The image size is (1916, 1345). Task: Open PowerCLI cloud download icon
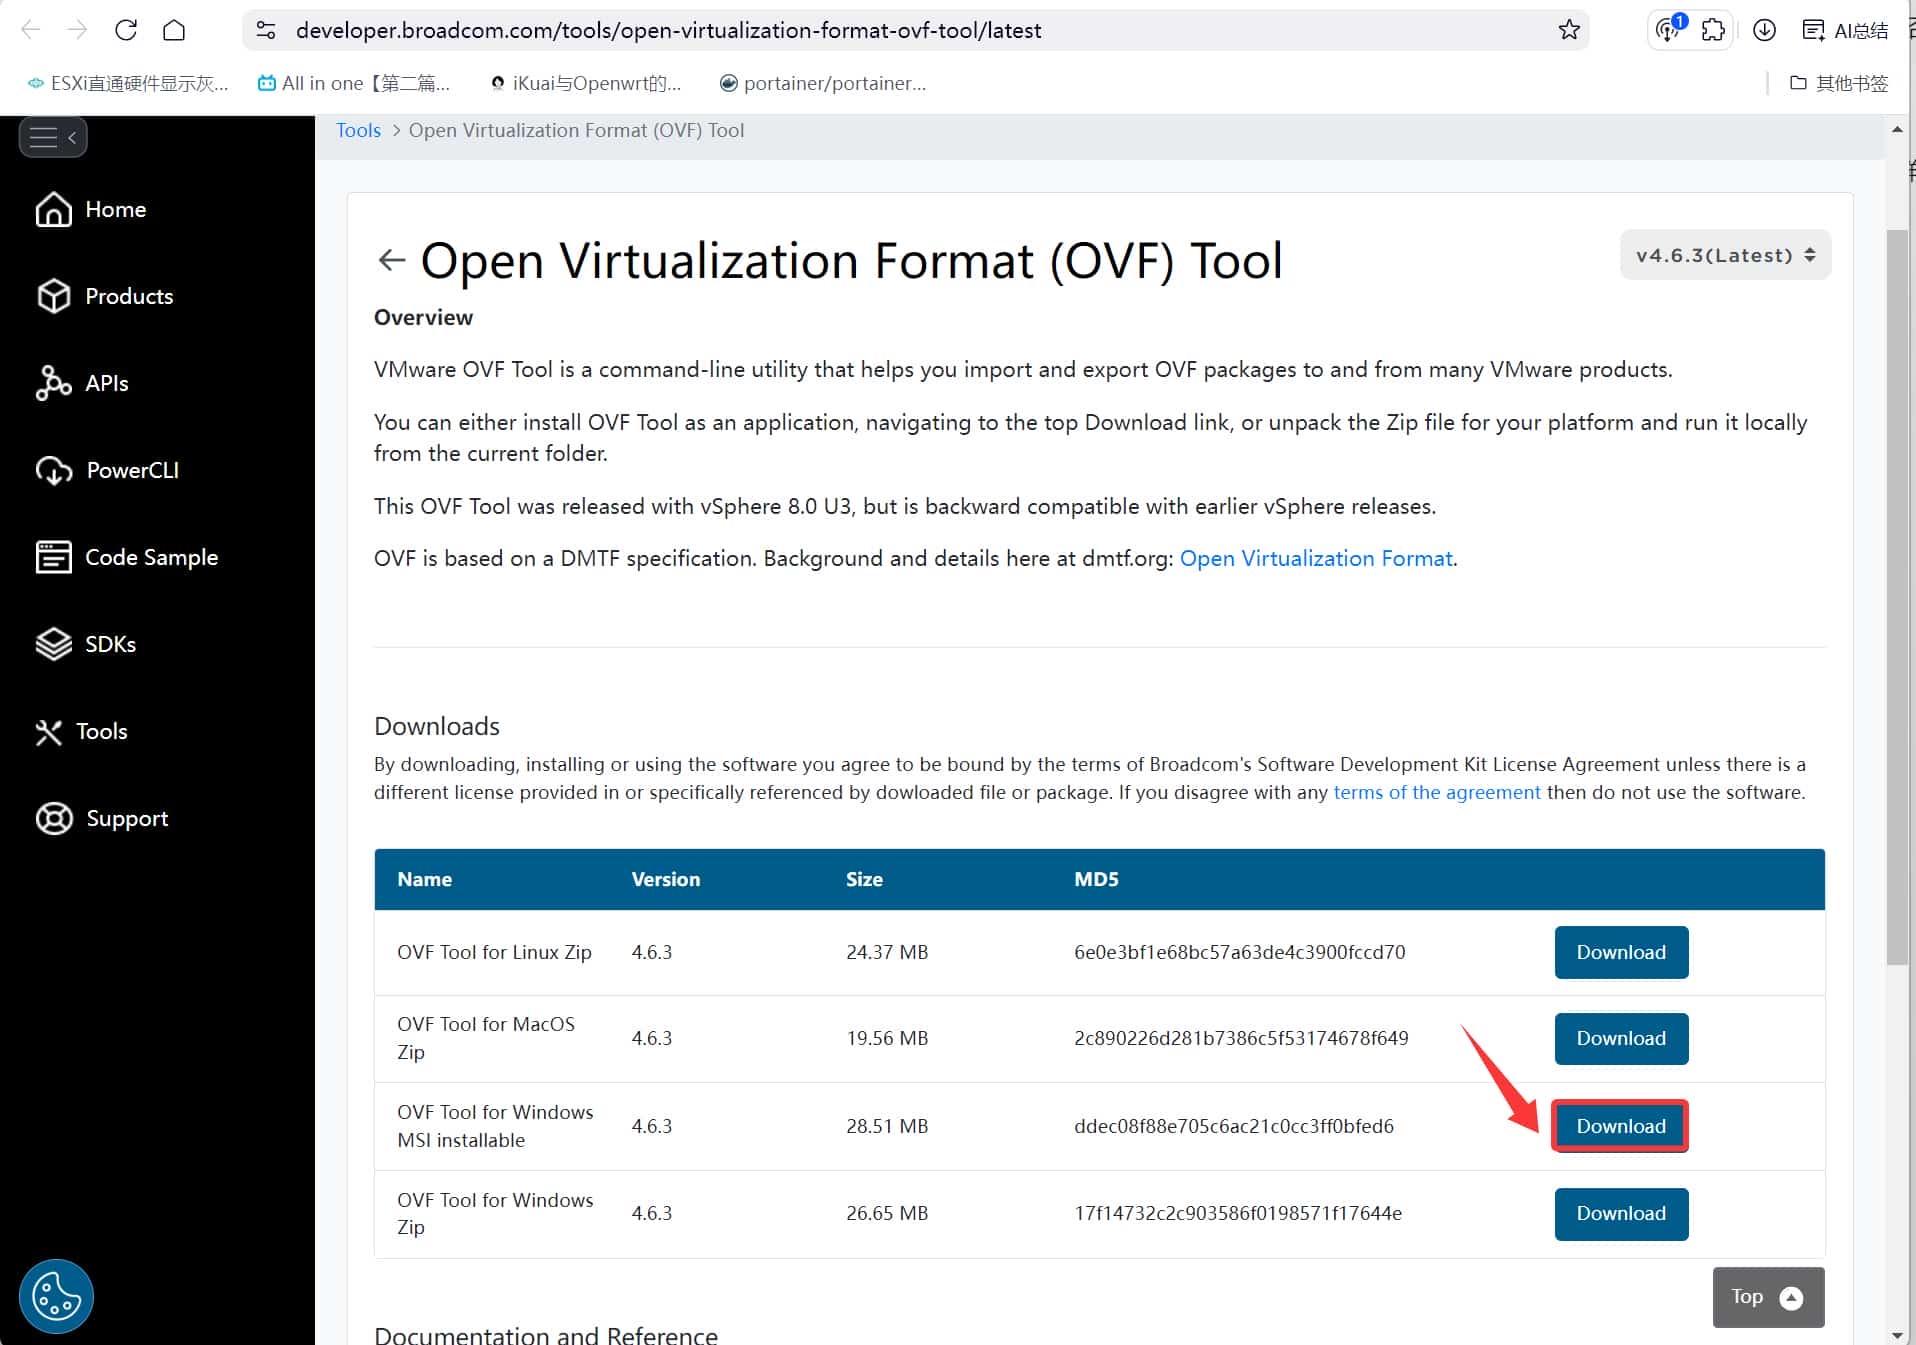[x=53, y=470]
